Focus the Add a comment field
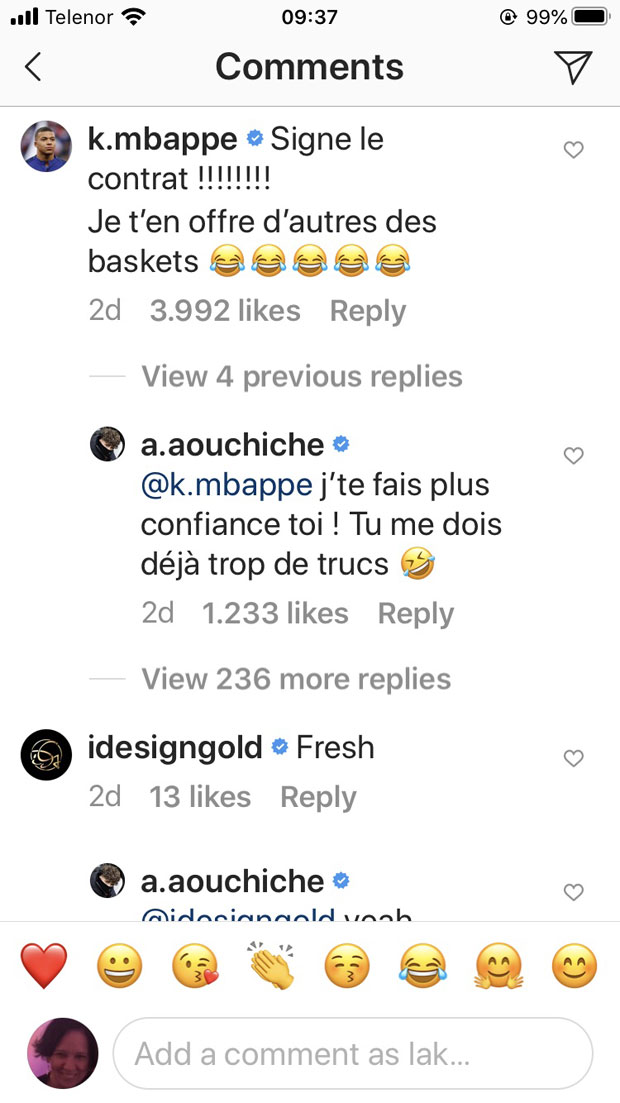 pos(352,1054)
